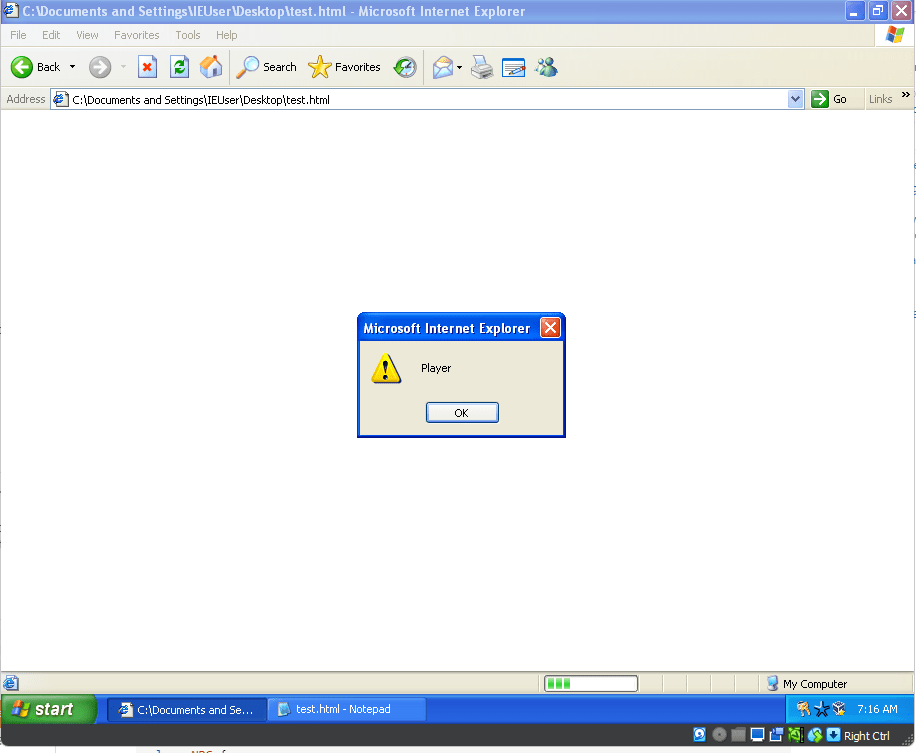916x753 pixels.
Task: Click the Forward arrow icon
Action: tap(100, 67)
